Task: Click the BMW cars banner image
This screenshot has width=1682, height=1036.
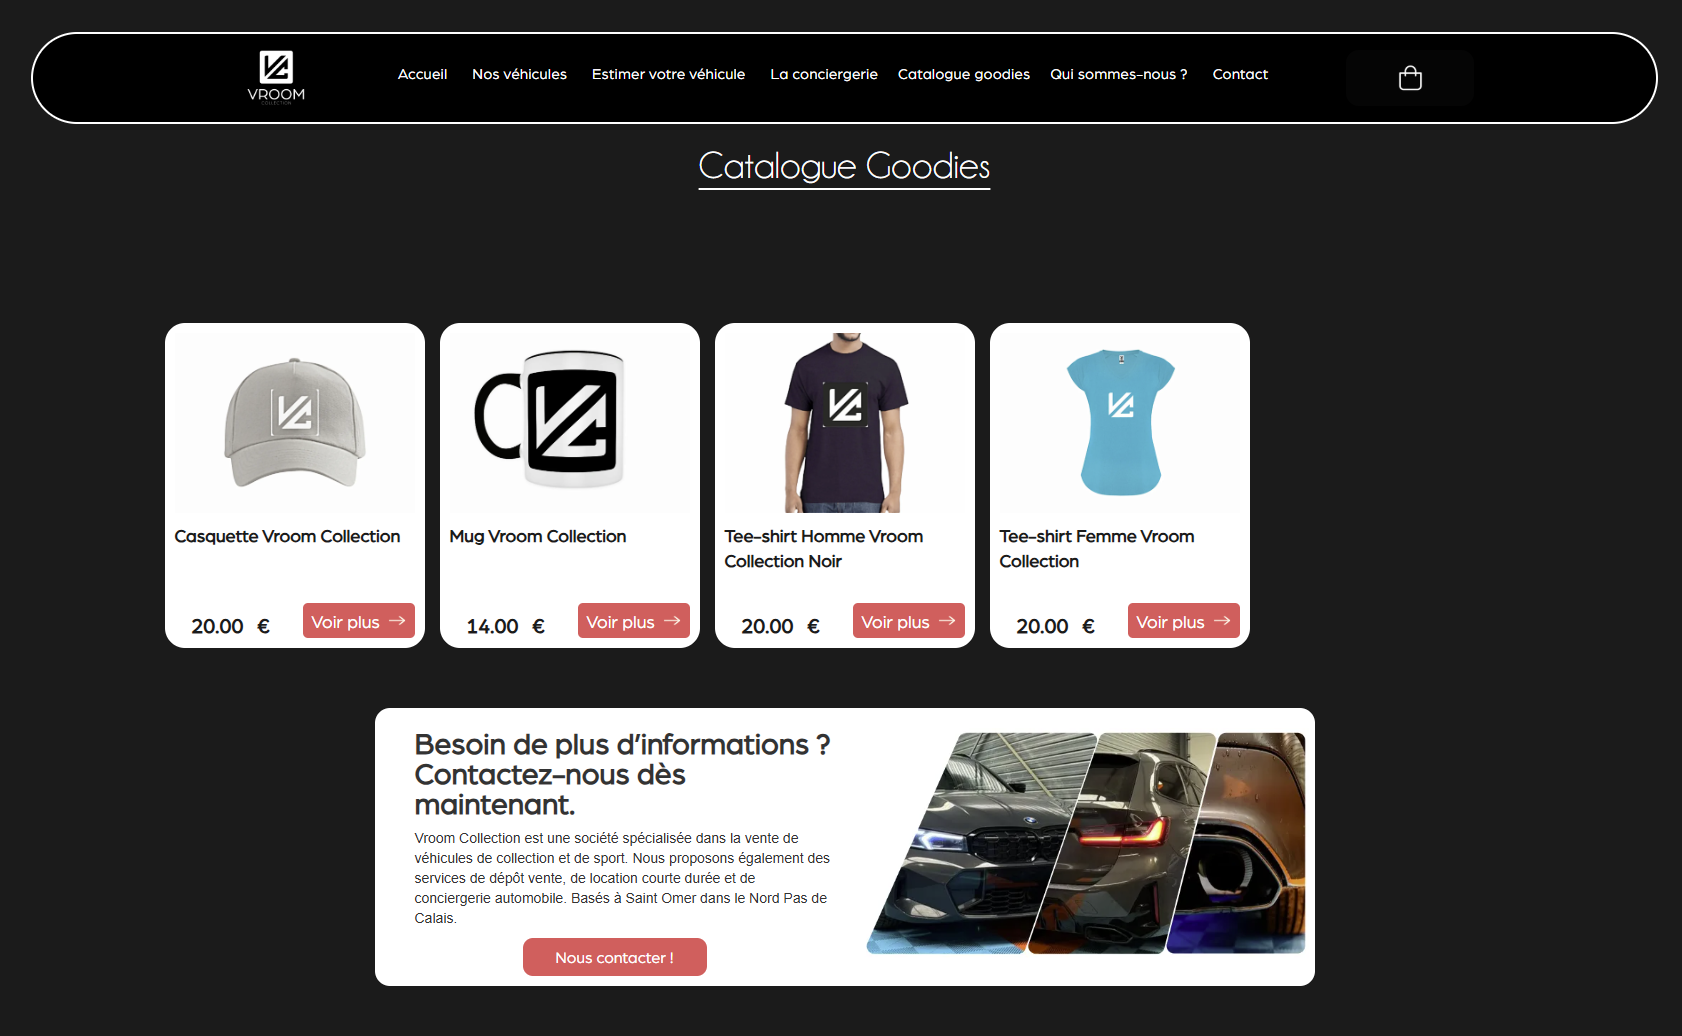Action: (x=1086, y=843)
